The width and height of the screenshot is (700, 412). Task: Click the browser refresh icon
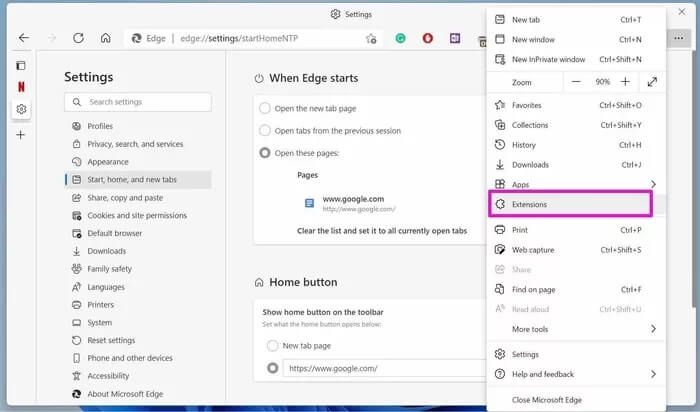tap(78, 38)
